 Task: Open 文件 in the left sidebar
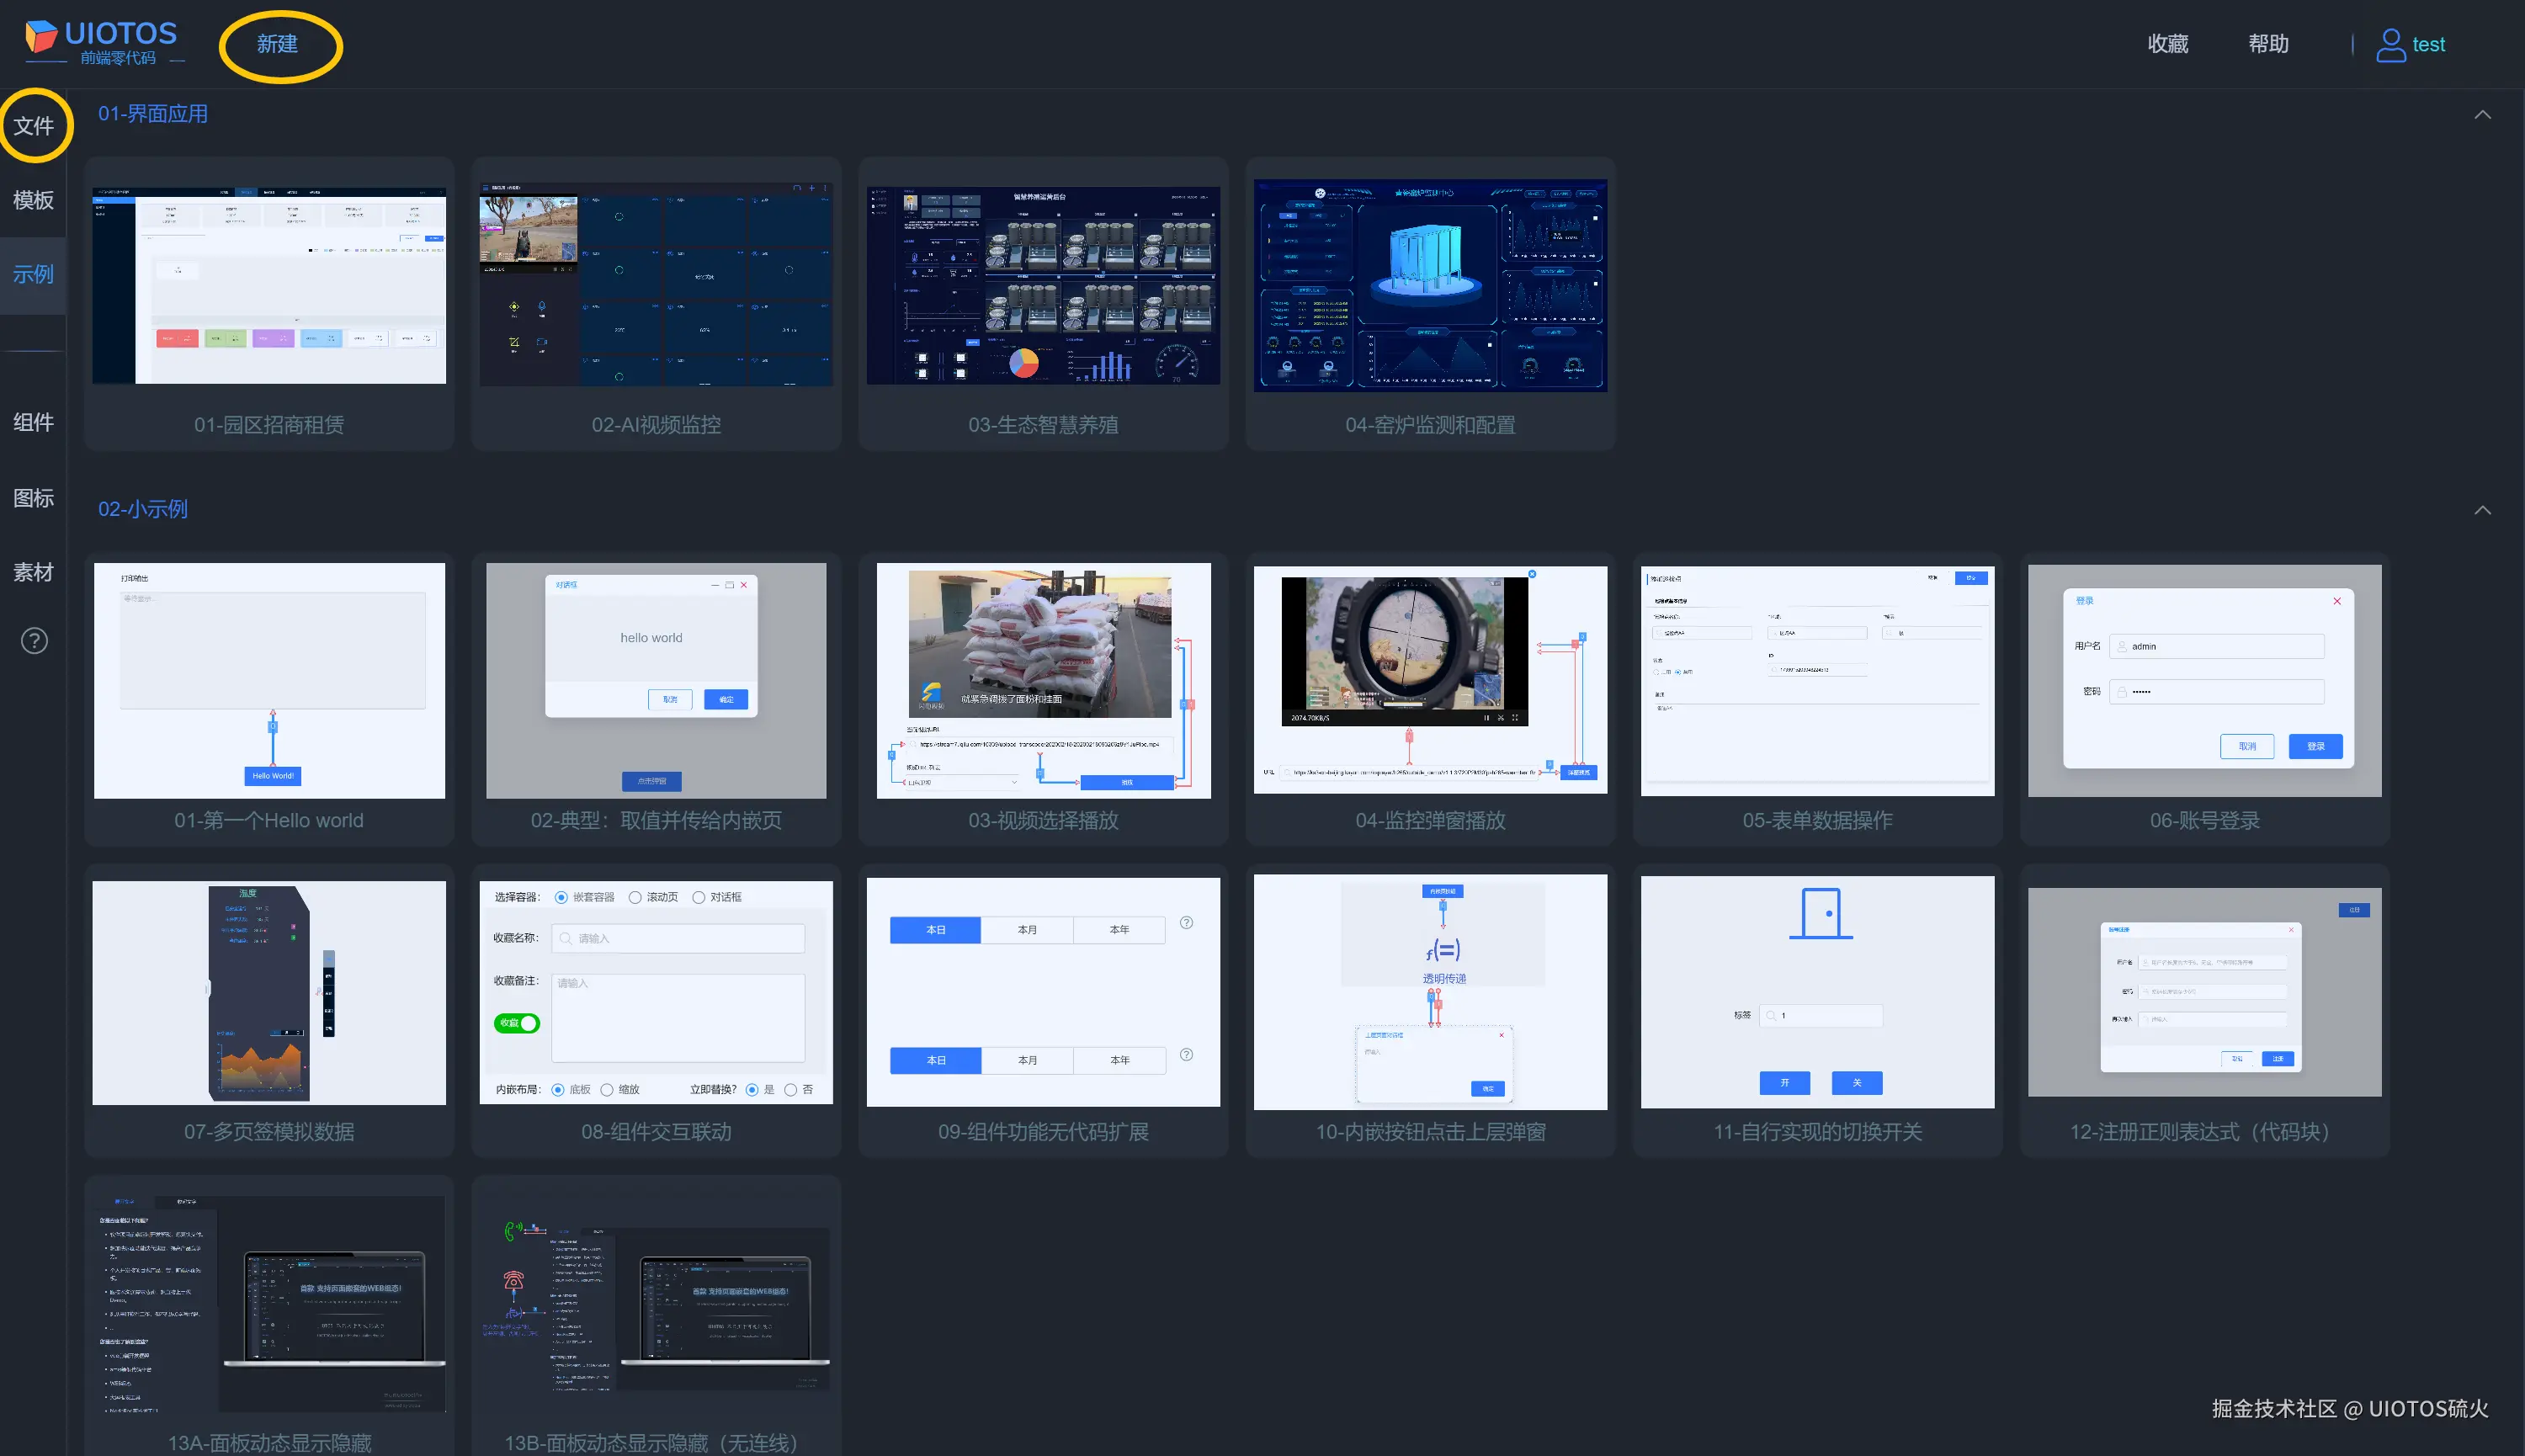[33, 126]
